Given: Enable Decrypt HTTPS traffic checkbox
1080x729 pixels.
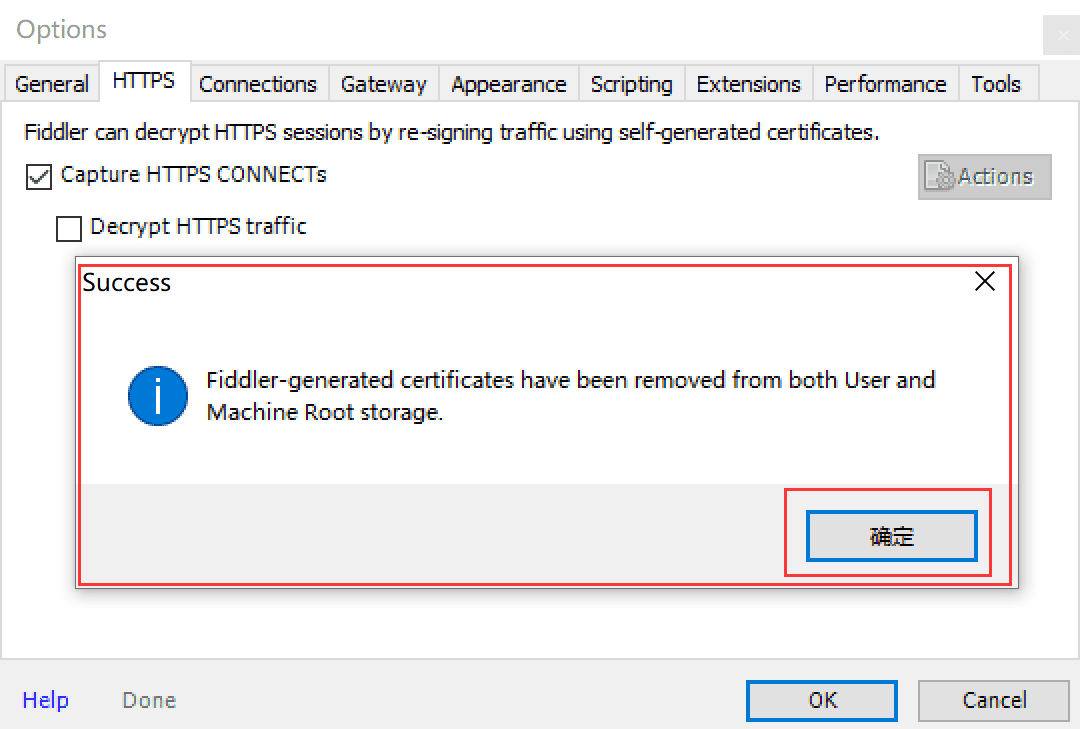Looking at the screenshot, I should pos(69,228).
